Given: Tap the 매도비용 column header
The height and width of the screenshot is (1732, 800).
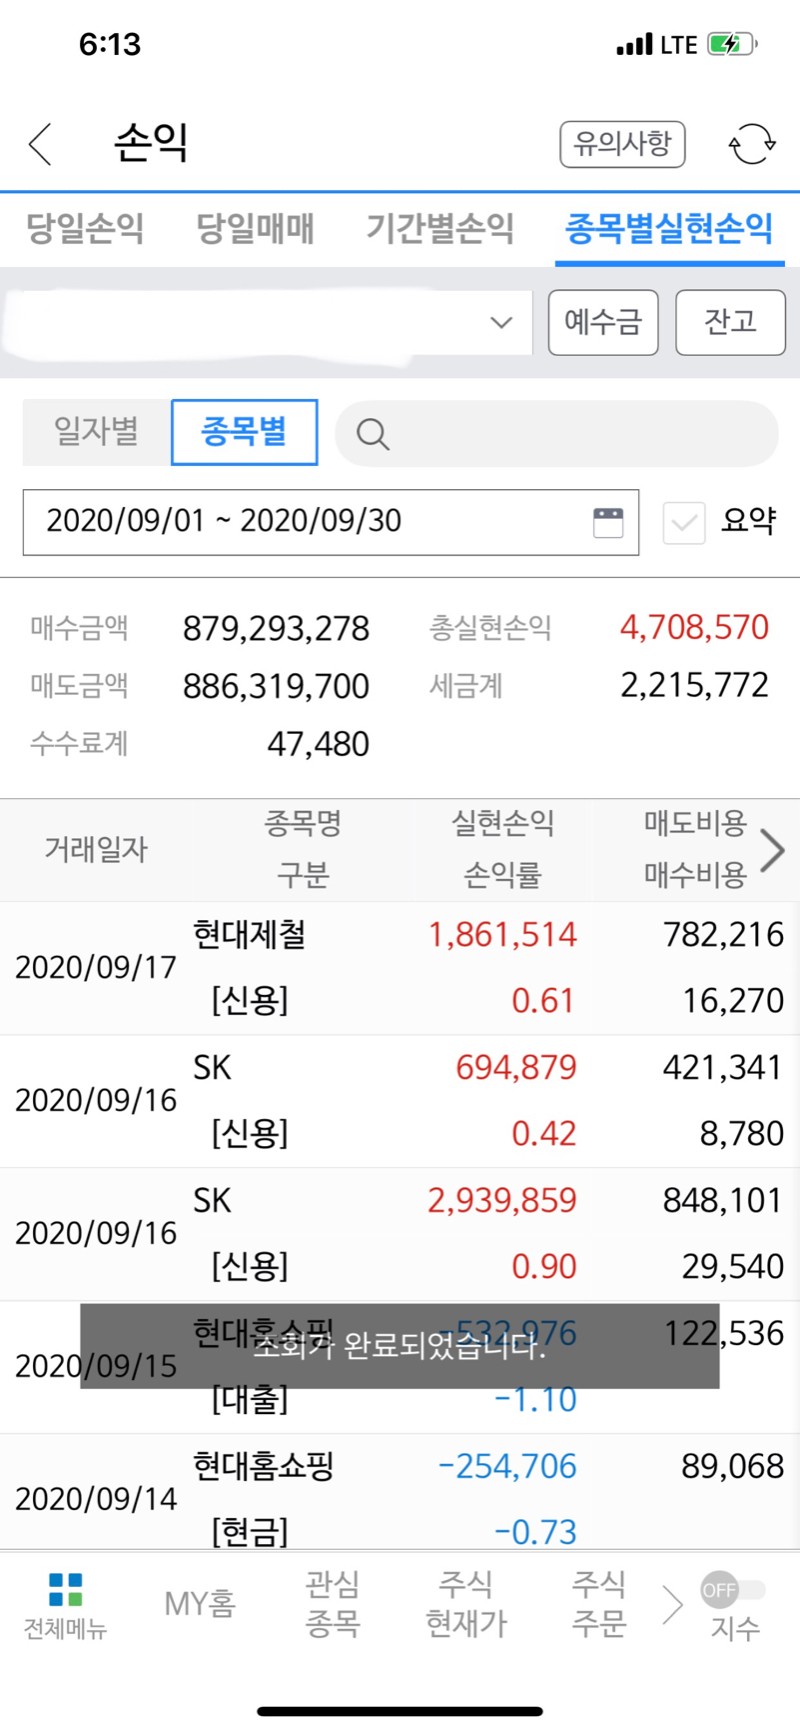Looking at the screenshot, I should pos(695,824).
